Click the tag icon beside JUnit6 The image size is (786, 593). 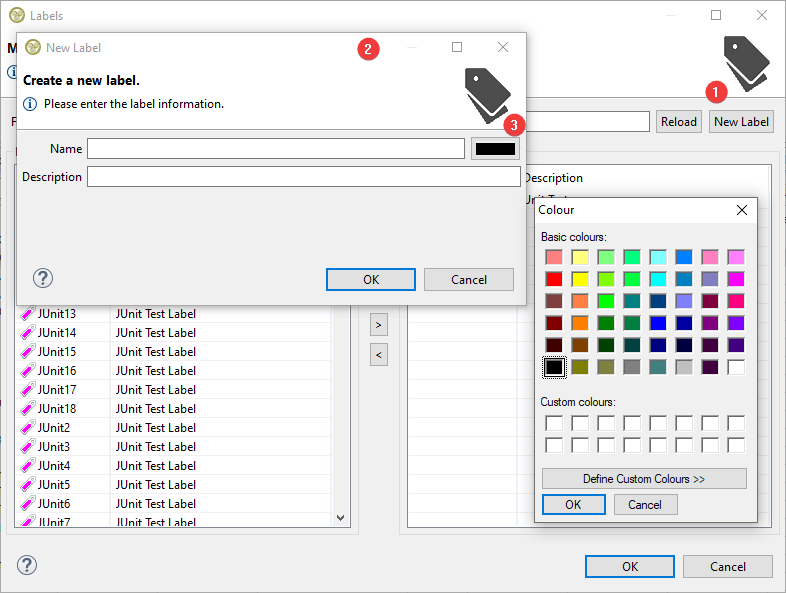27,504
